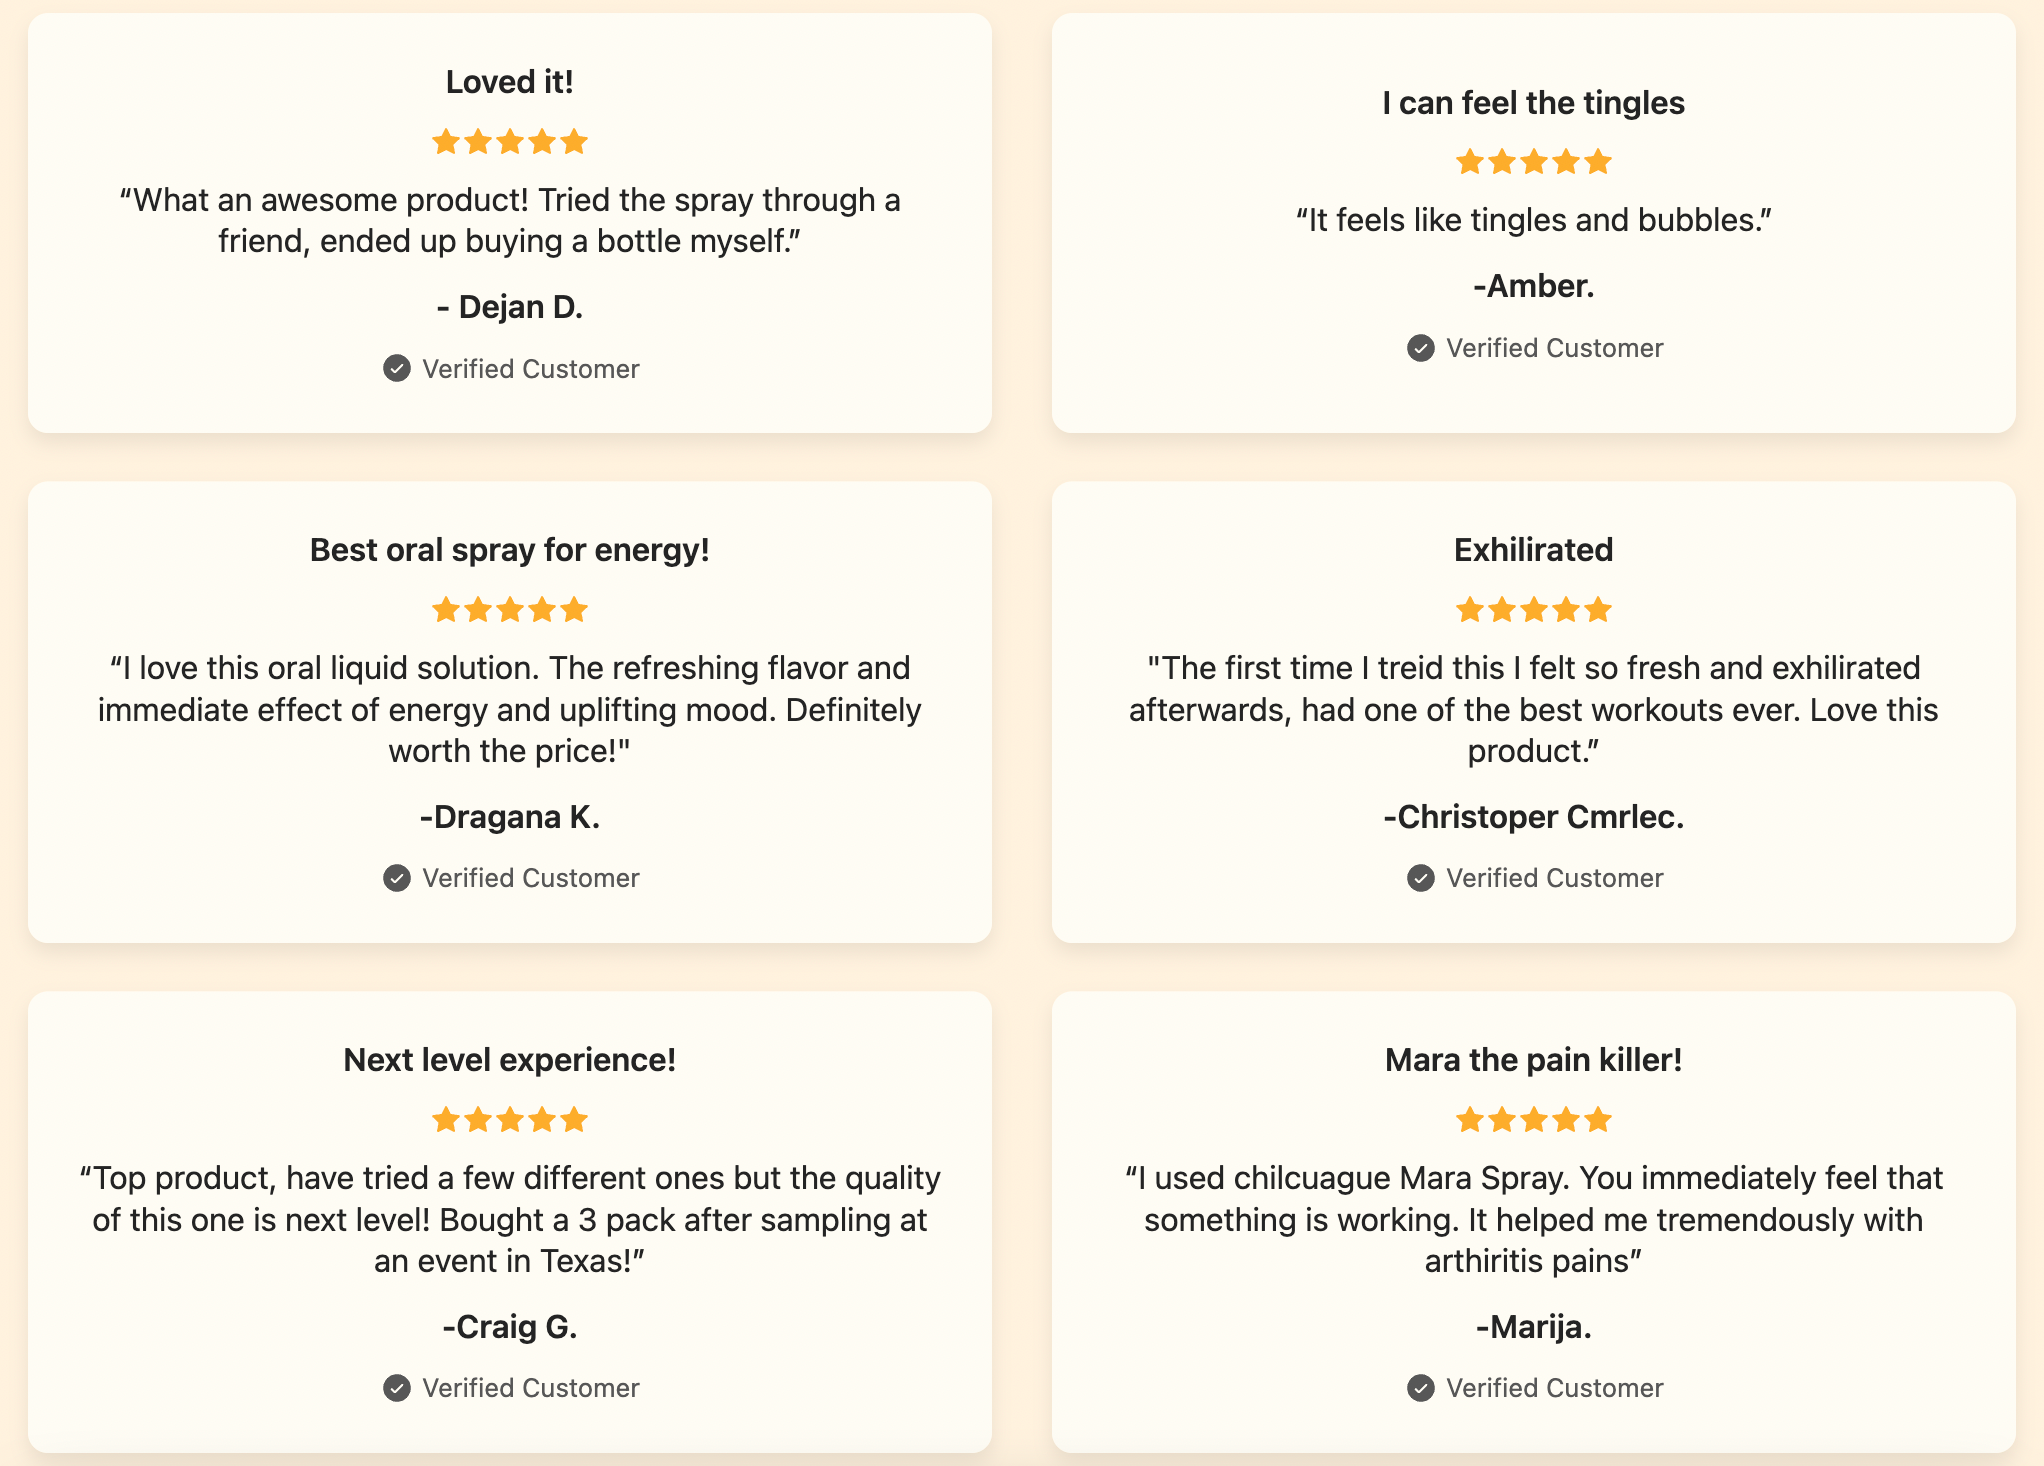2044x1466 pixels.
Task: Click the reviewer name Dragana K.
Action: coord(510,817)
